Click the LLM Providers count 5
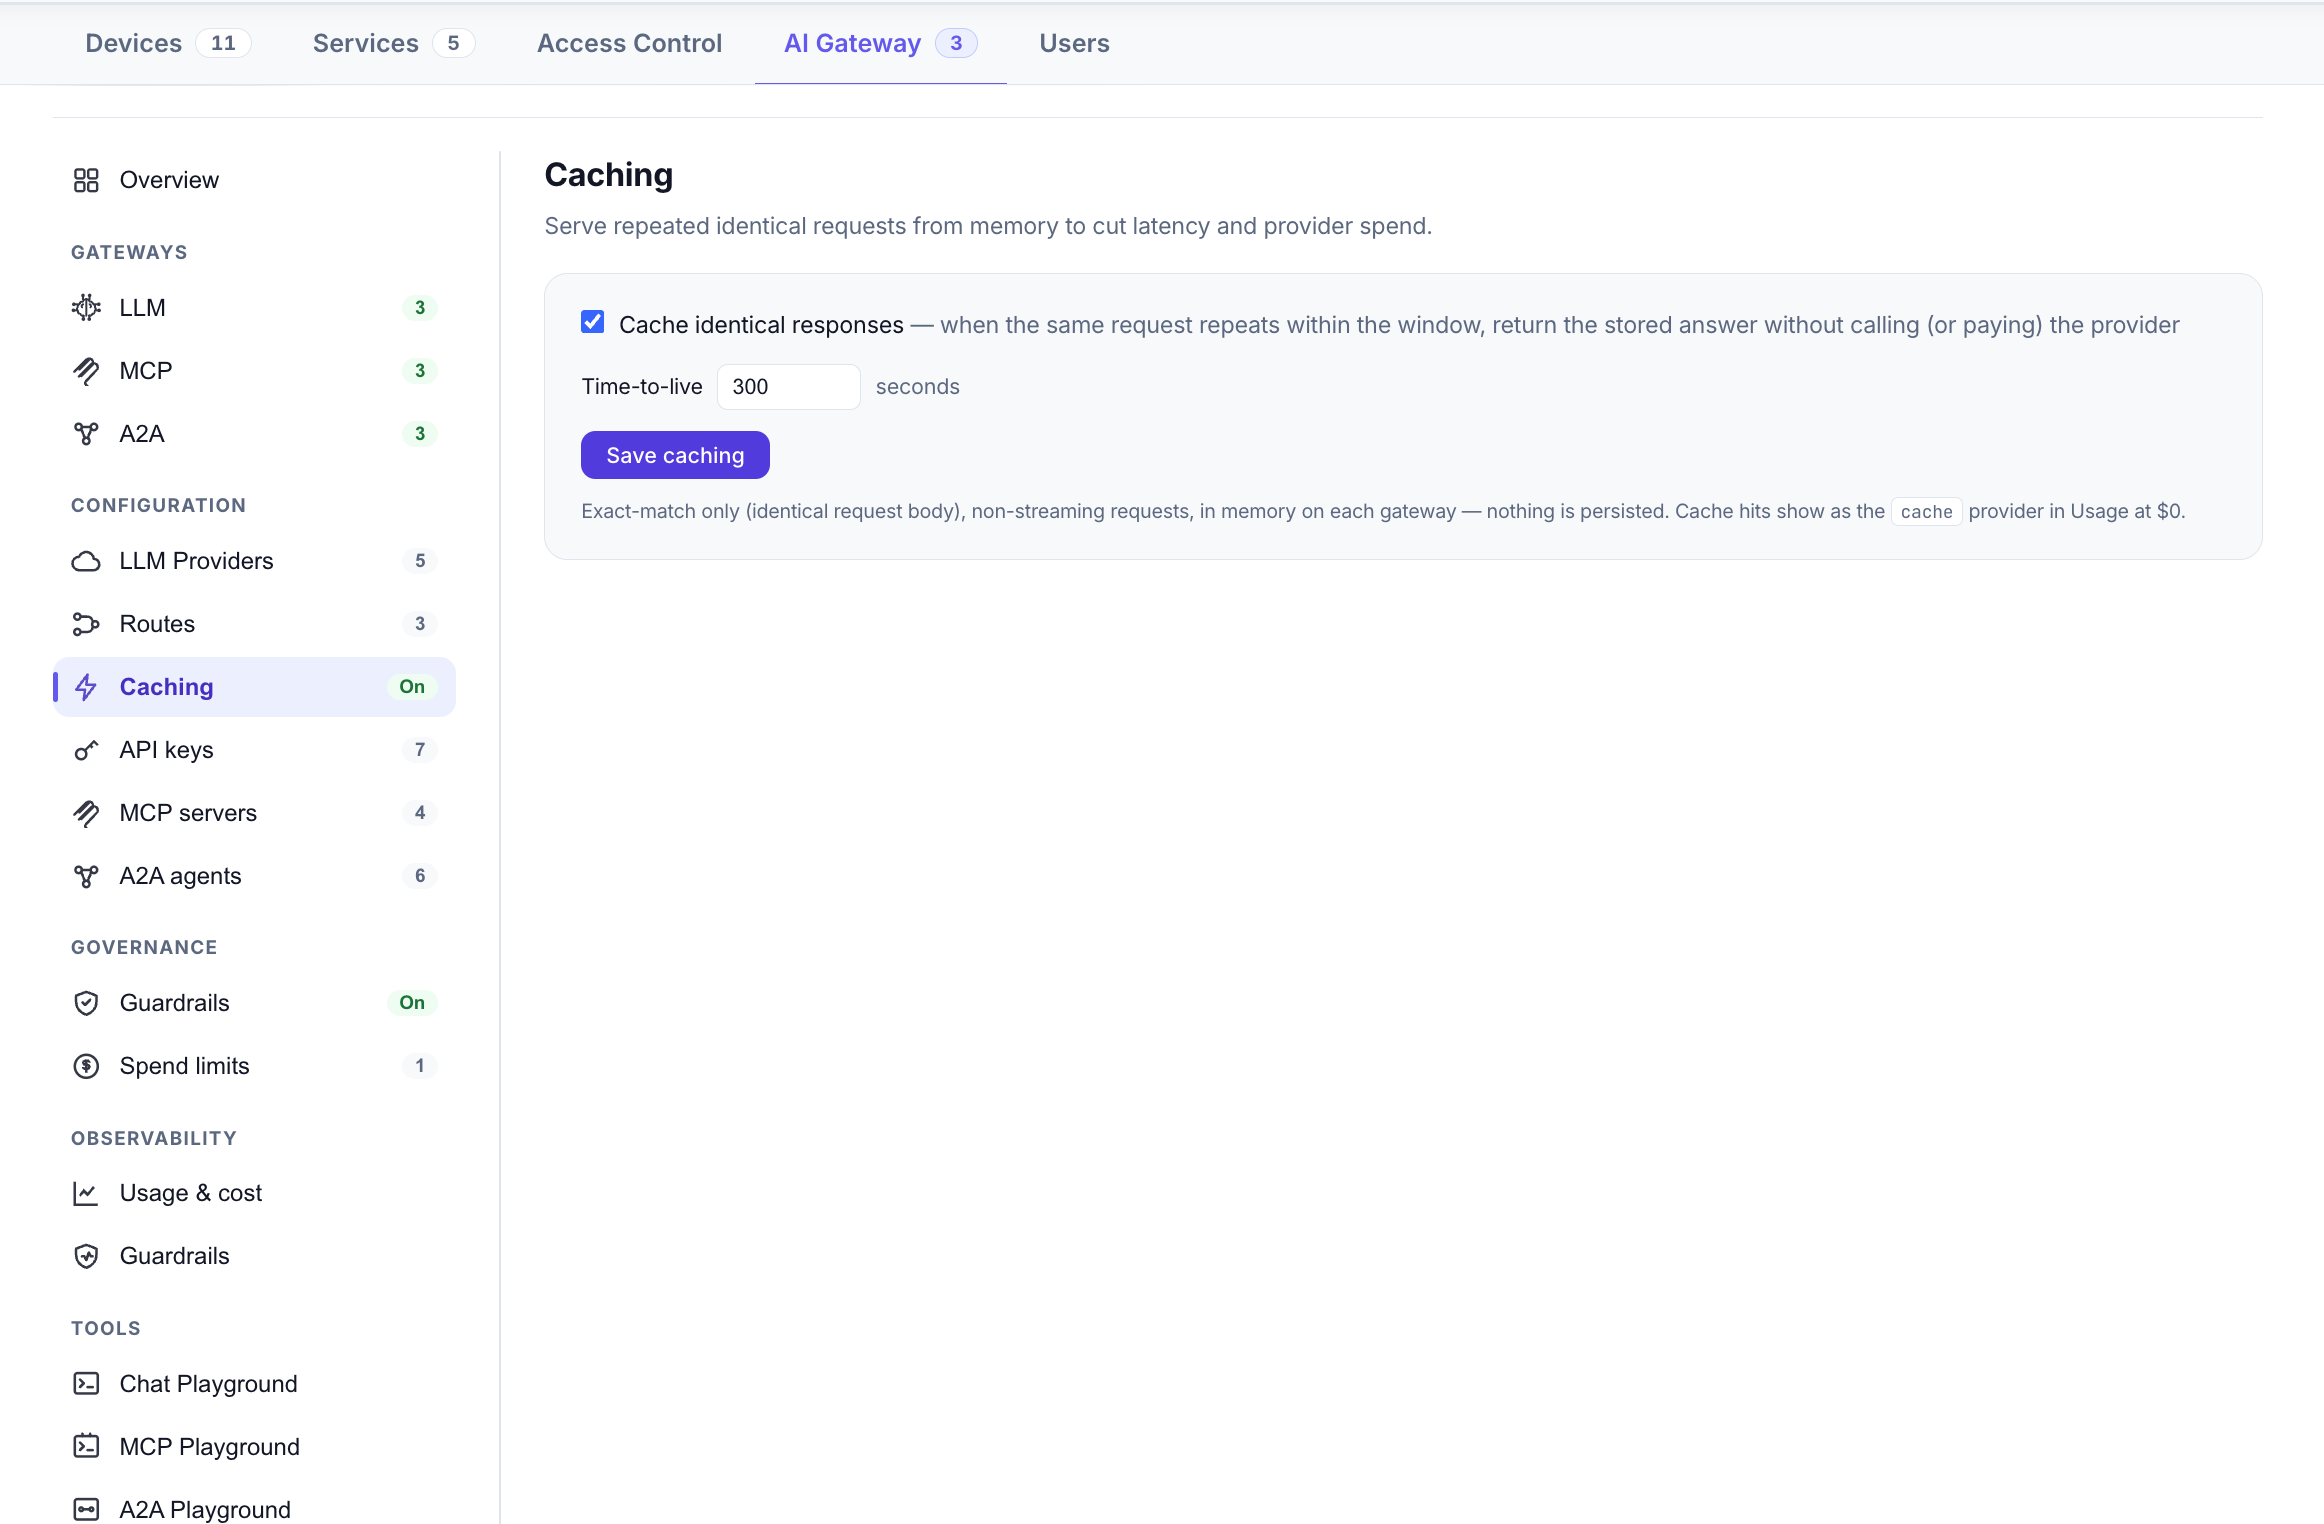 [420, 561]
